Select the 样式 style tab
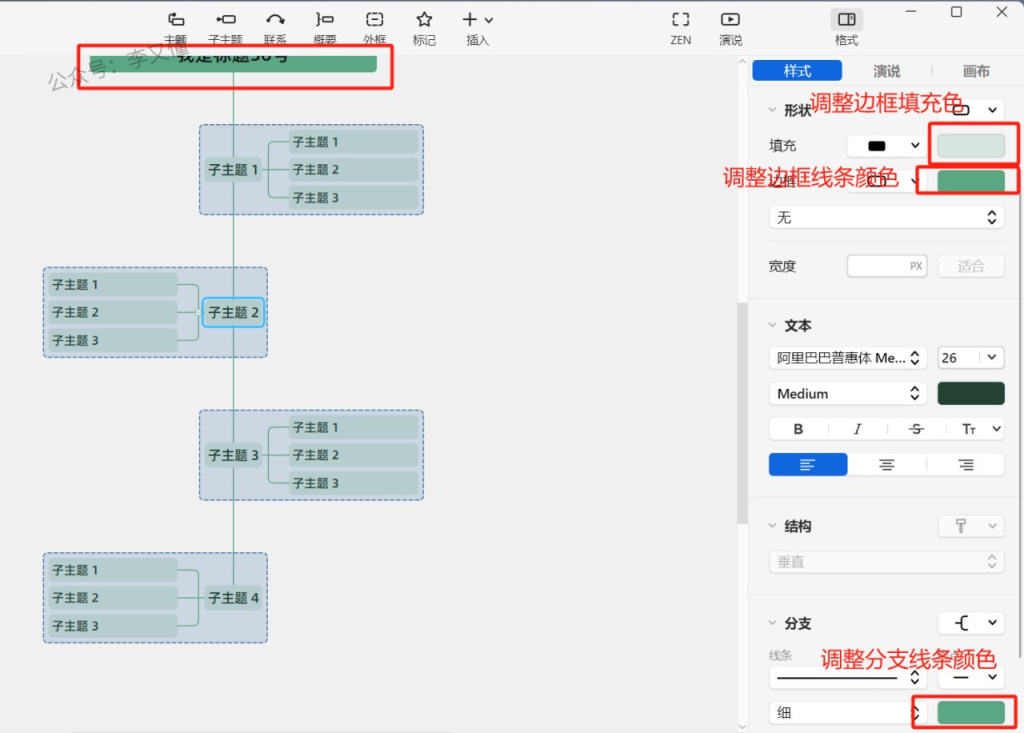1024x733 pixels. coord(797,71)
